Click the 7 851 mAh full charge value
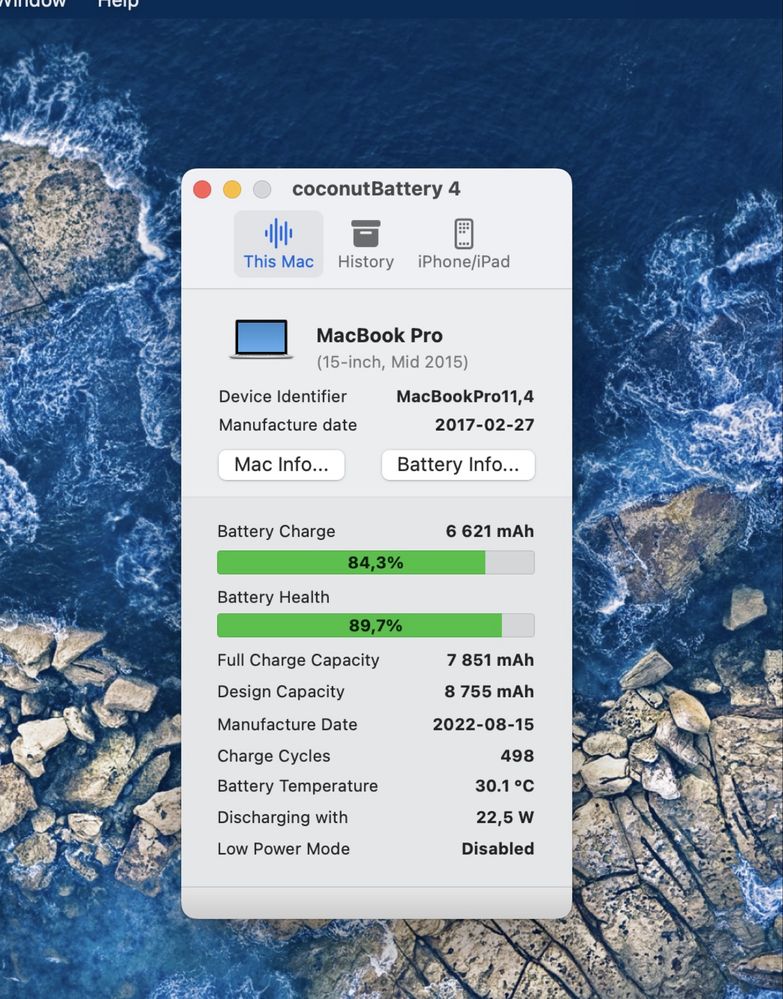Image resolution: width=783 pixels, height=999 pixels. (x=491, y=660)
